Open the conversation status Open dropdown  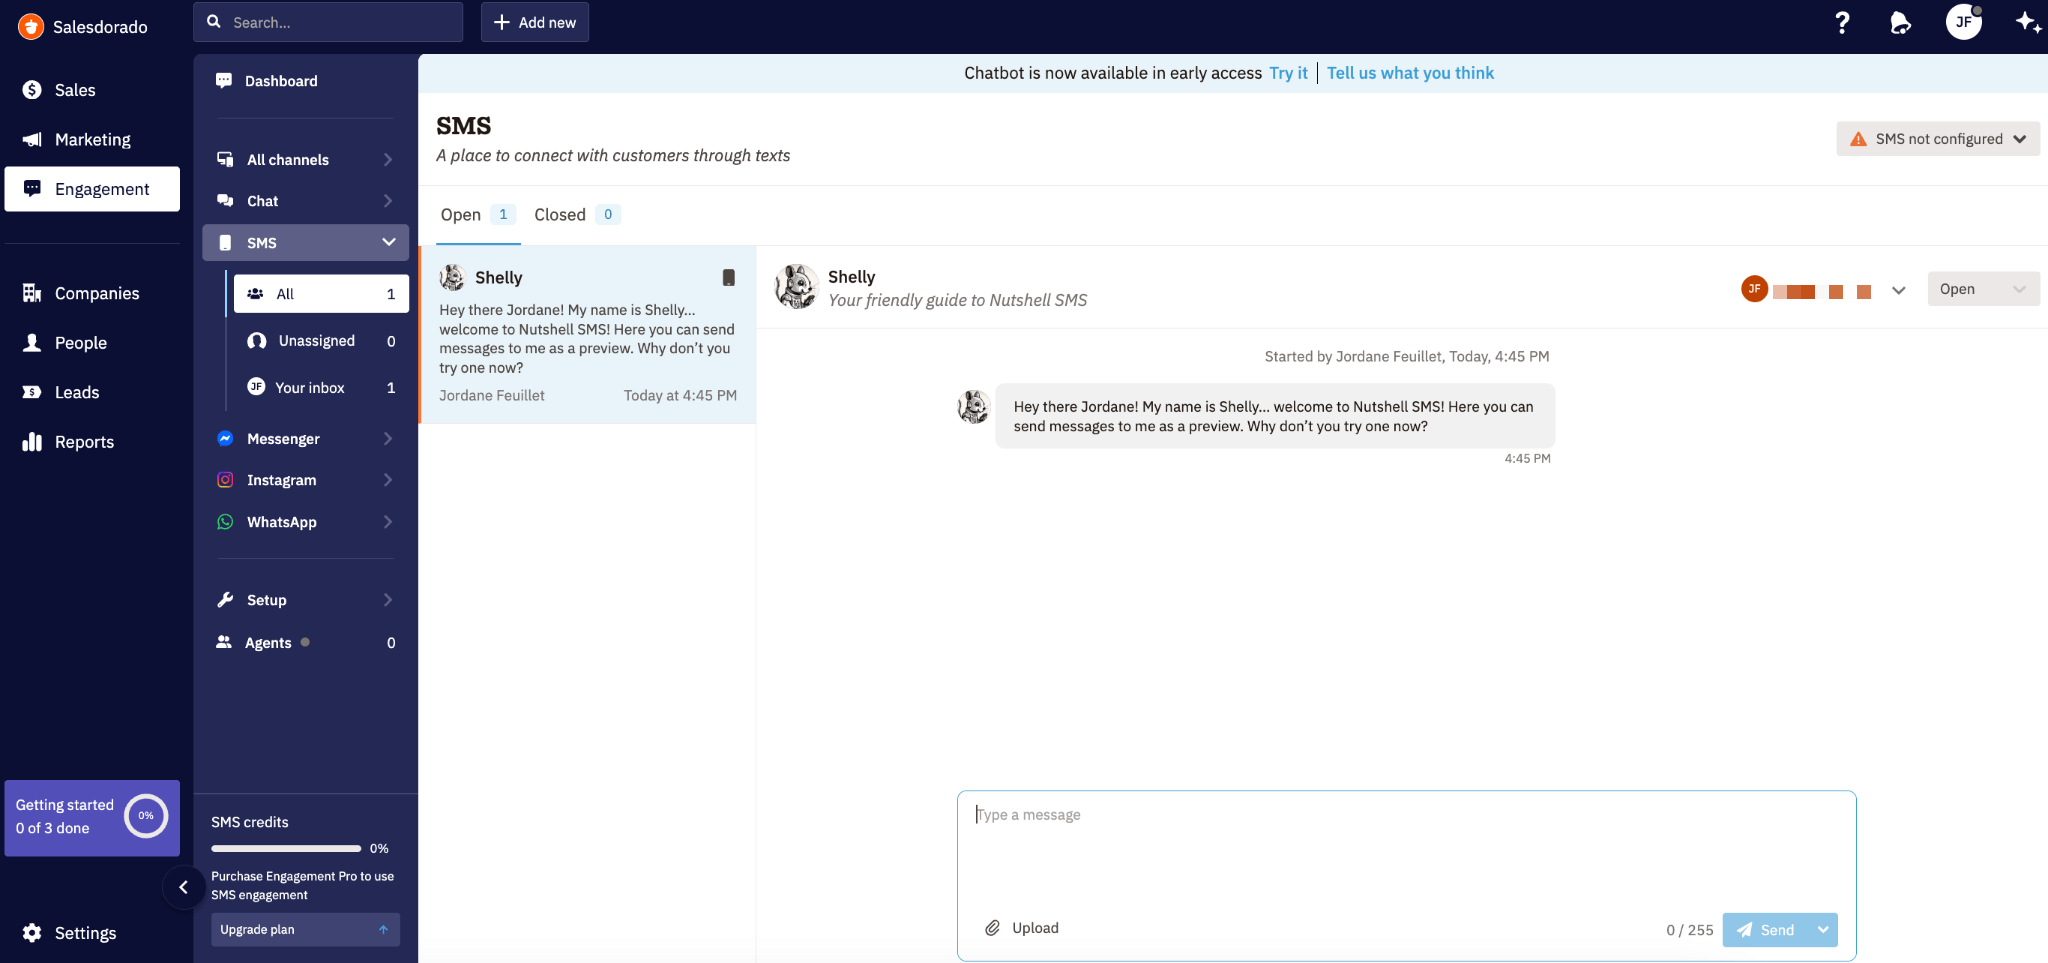[x=1982, y=289]
